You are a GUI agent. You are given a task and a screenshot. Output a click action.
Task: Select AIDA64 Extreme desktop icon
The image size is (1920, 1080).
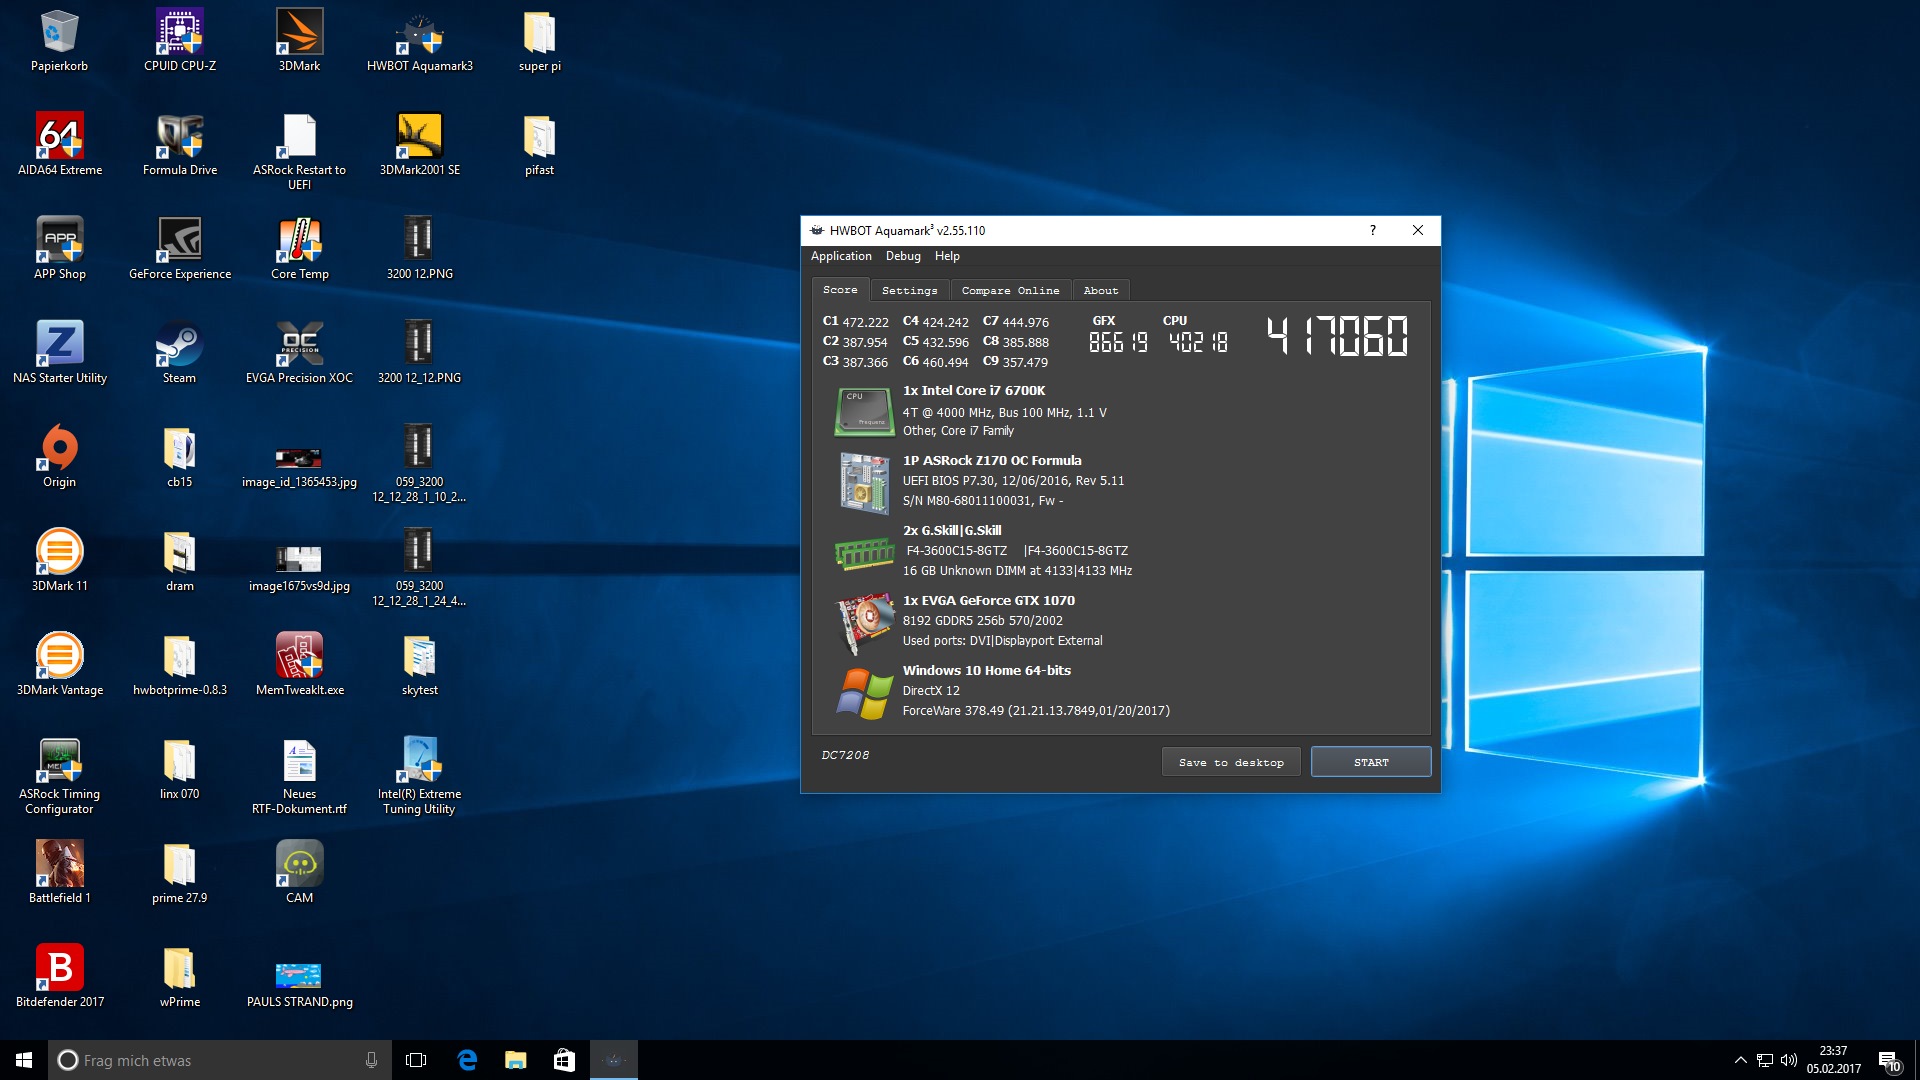coord(59,145)
